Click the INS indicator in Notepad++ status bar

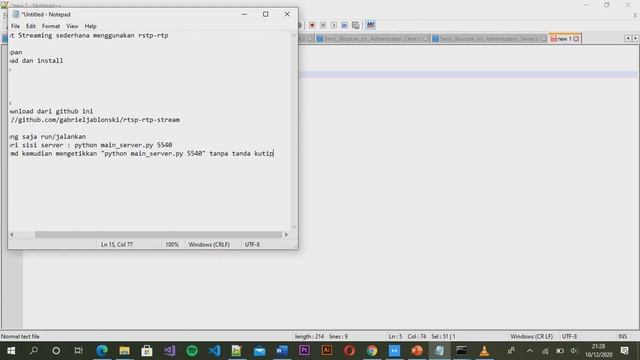(622, 337)
